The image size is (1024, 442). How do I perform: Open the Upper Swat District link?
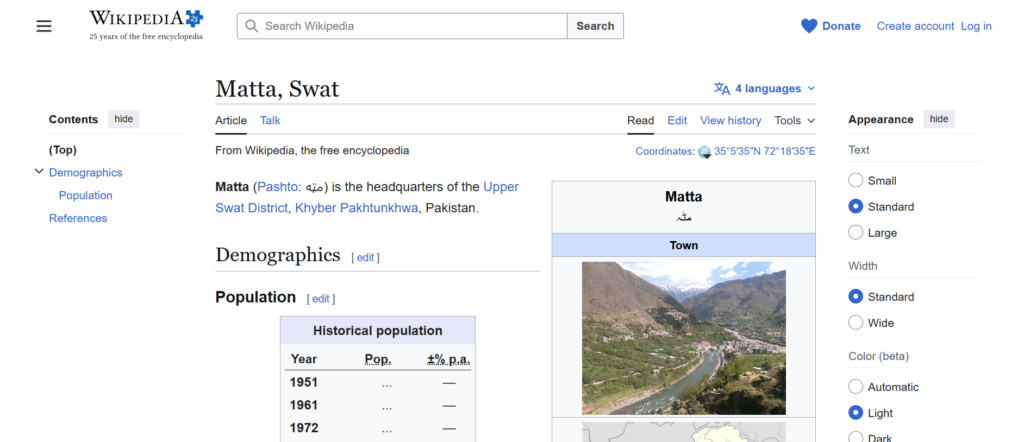click(367, 197)
